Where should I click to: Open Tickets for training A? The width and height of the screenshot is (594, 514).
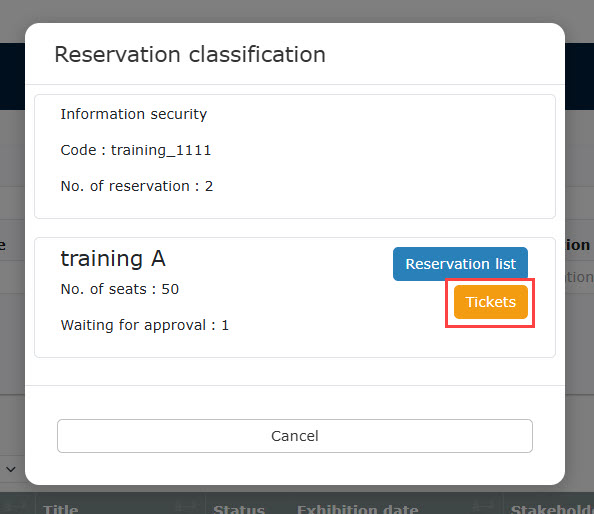tap(491, 302)
